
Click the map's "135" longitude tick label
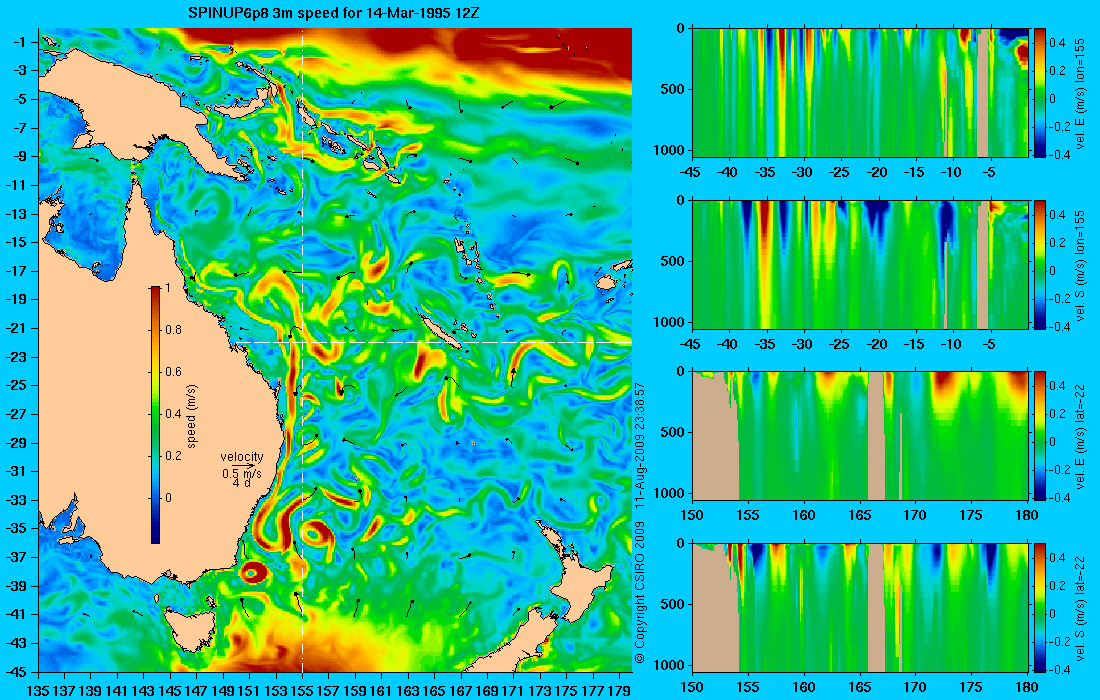point(38,691)
